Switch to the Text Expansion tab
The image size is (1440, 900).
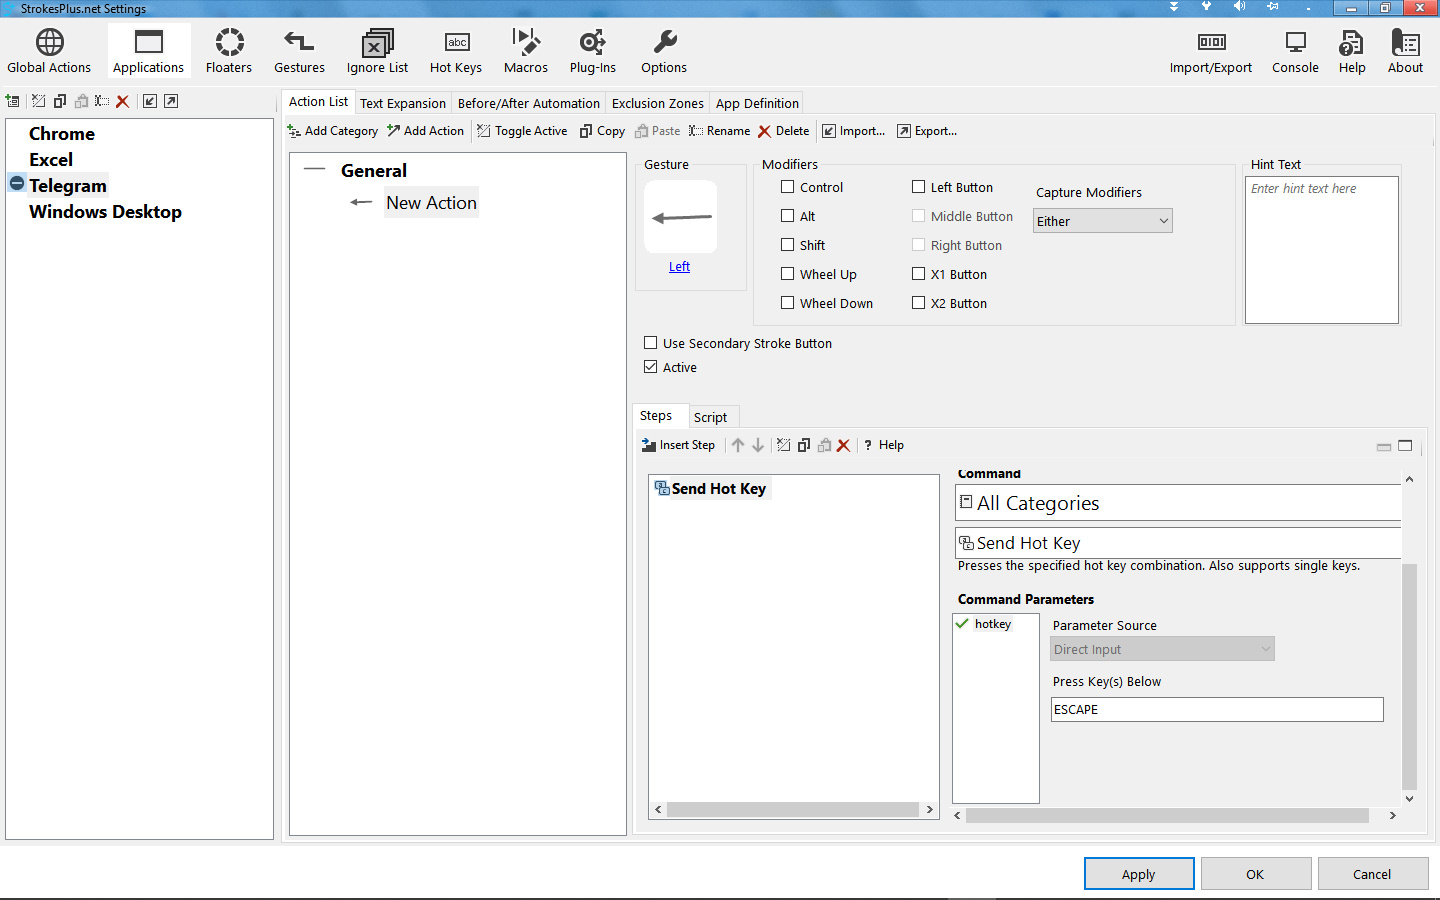(403, 103)
